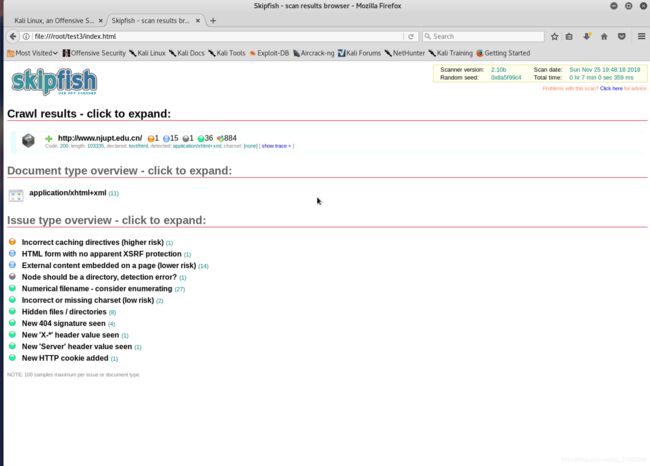
Task: Close the Skipfish scan results tab
Action: coord(198,20)
